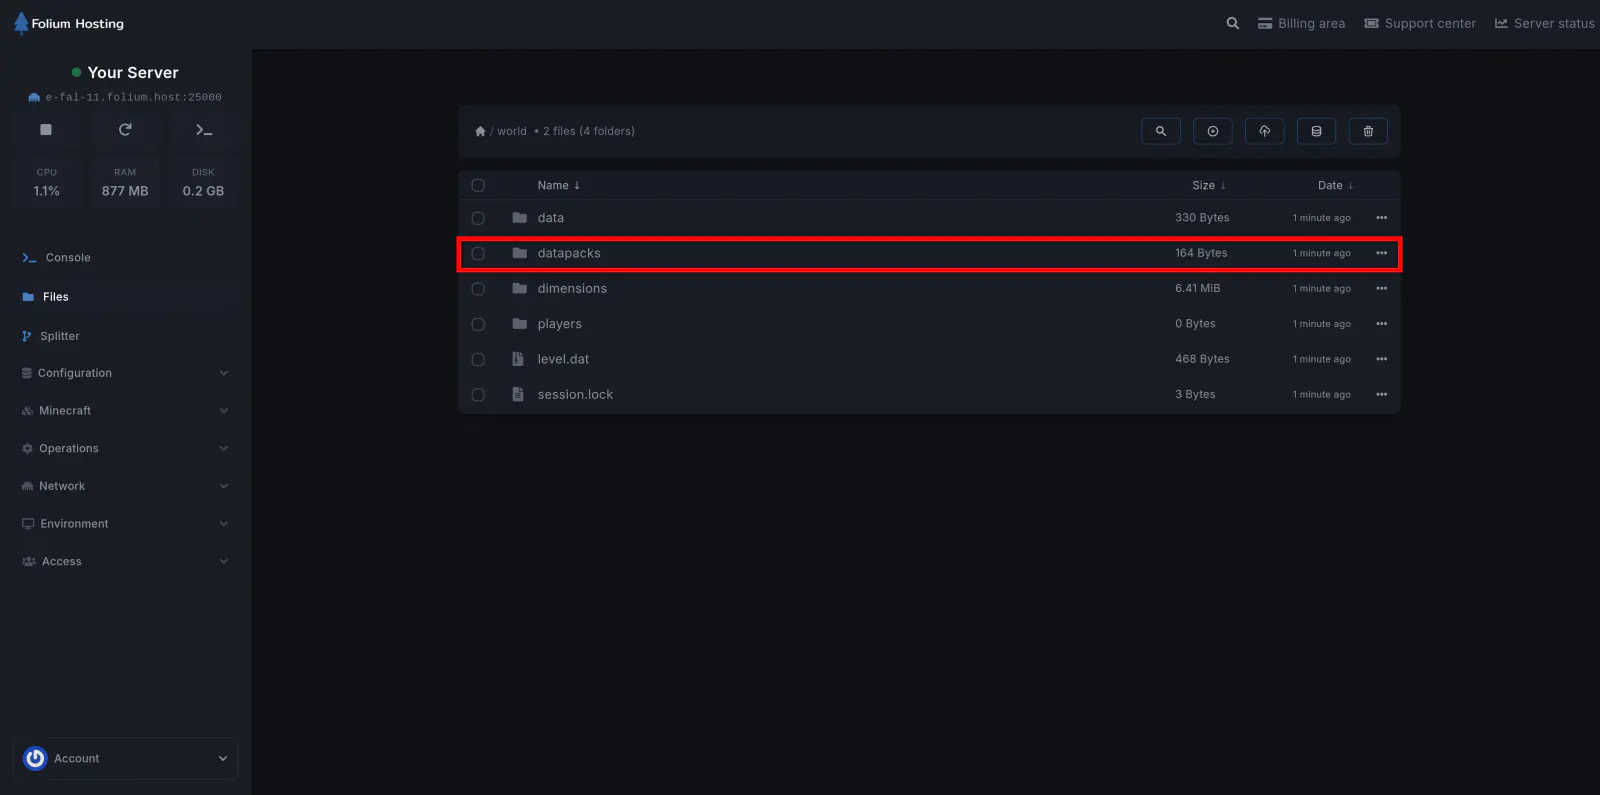Restart the server using the reload icon
The image size is (1600, 795).
coord(125,130)
